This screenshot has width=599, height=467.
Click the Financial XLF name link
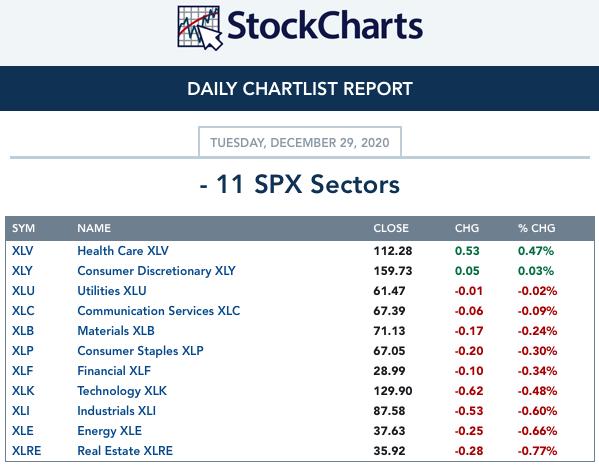pos(114,371)
